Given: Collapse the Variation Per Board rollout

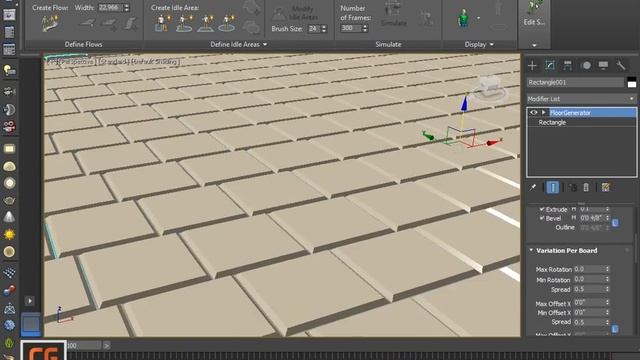Looking at the screenshot, I should 531,250.
